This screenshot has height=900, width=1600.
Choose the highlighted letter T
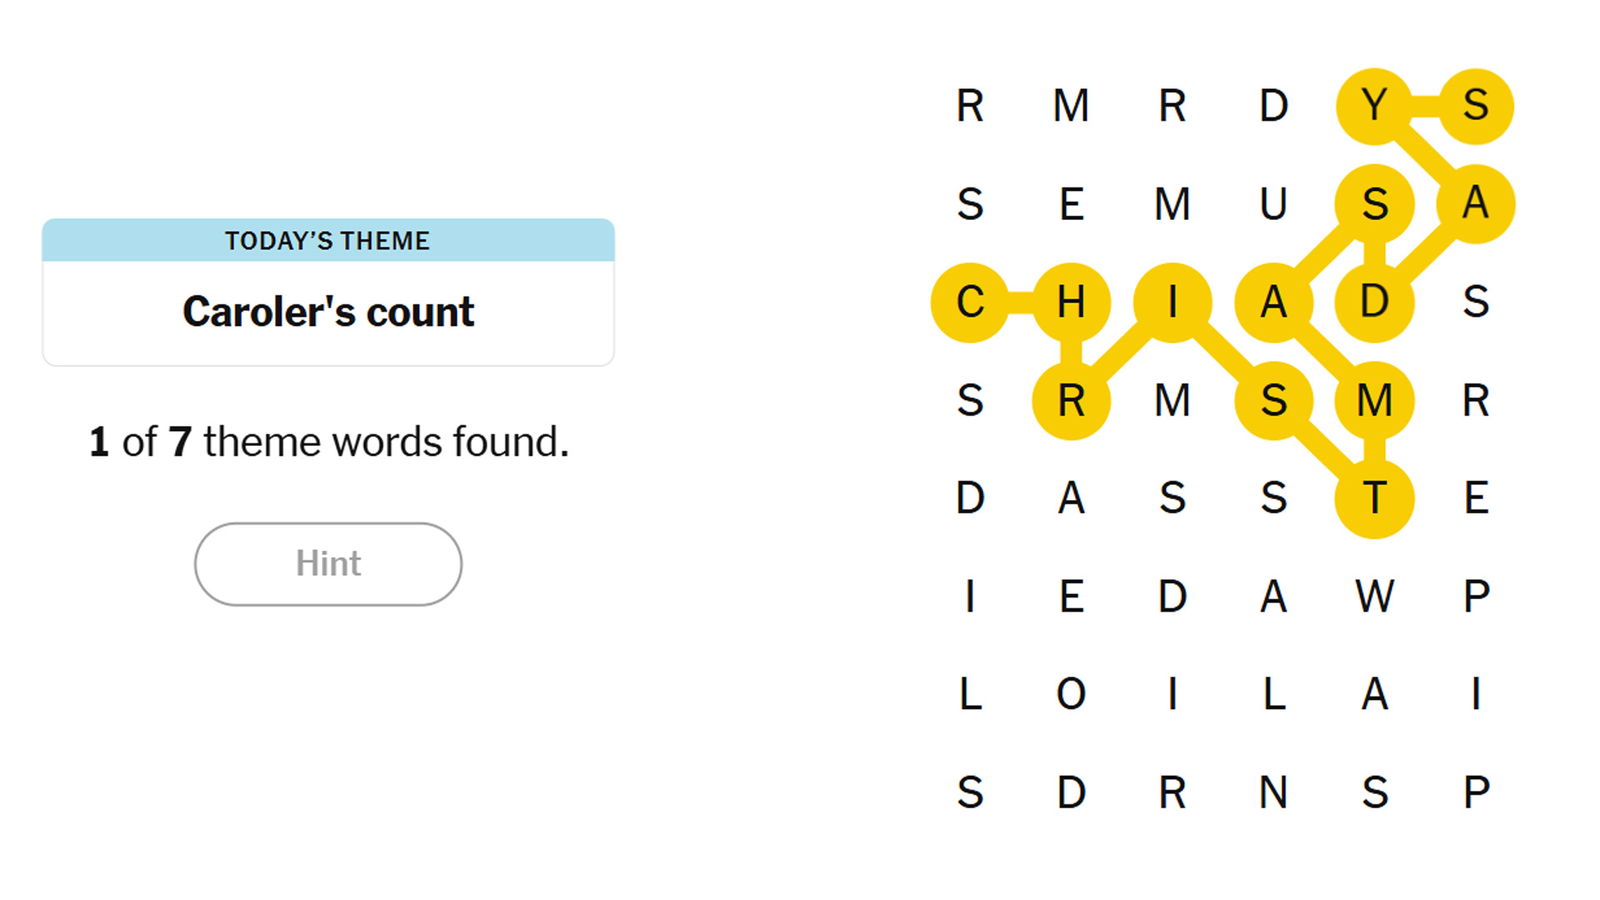(x=1375, y=498)
